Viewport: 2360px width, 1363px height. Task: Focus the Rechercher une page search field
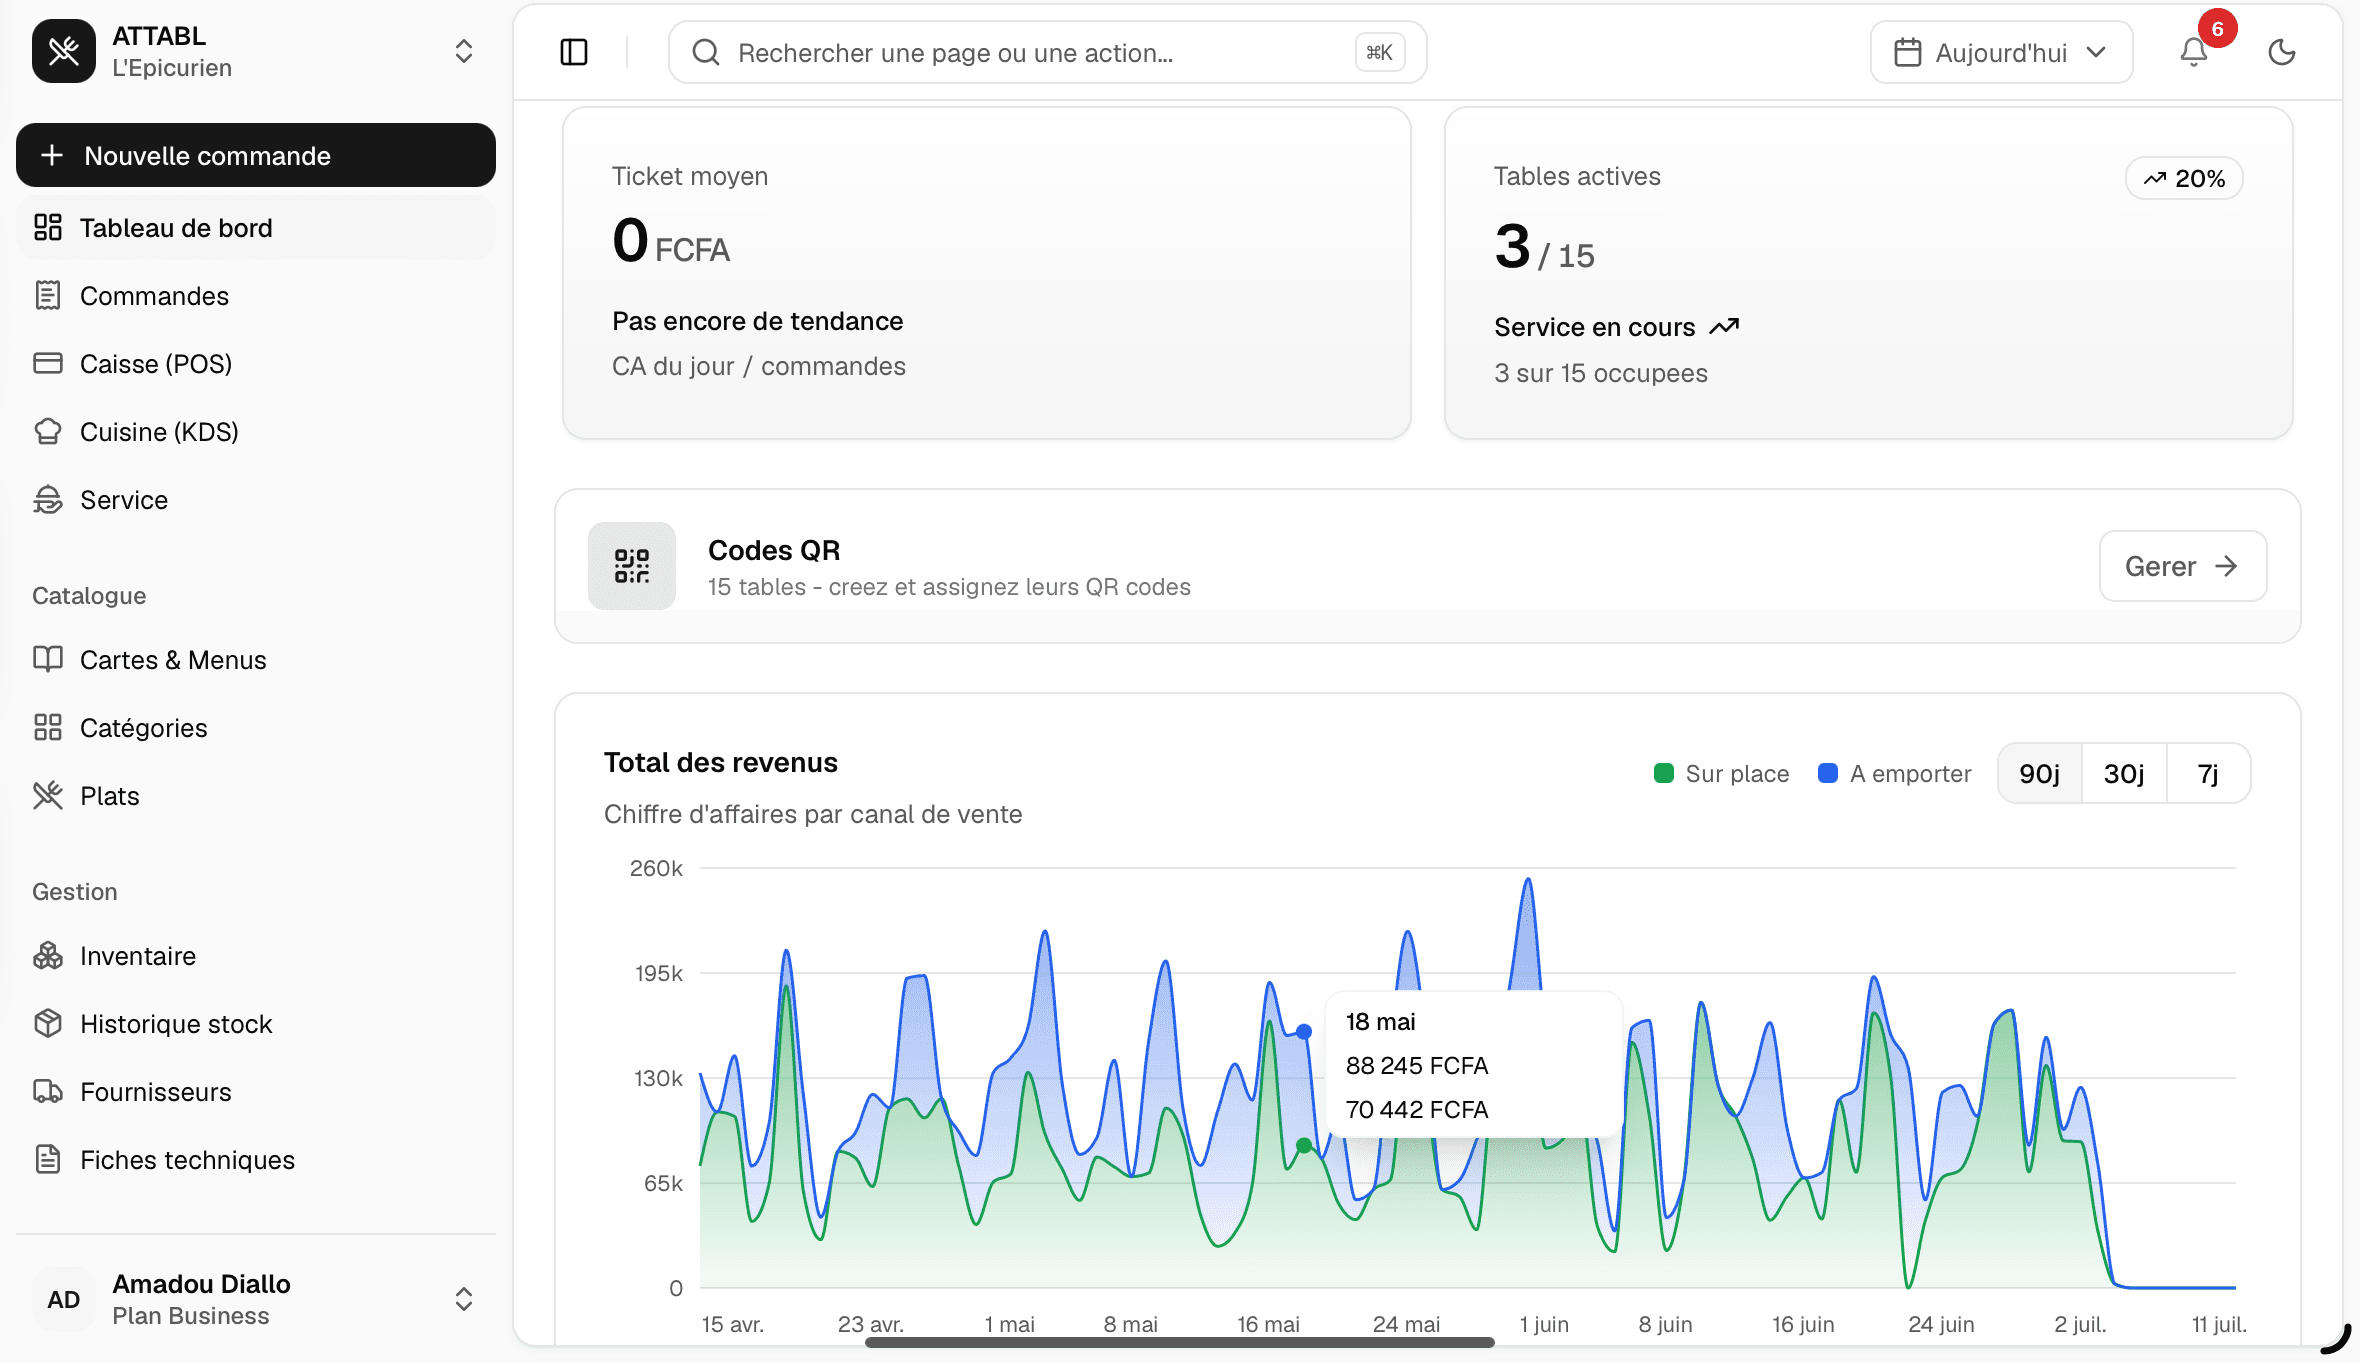coord(1047,52)
